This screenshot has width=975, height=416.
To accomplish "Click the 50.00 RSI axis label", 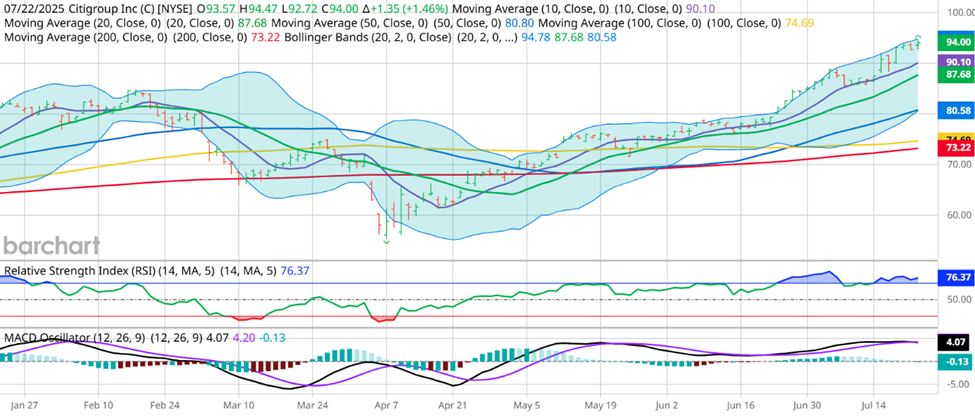I will tap(958, 300).
